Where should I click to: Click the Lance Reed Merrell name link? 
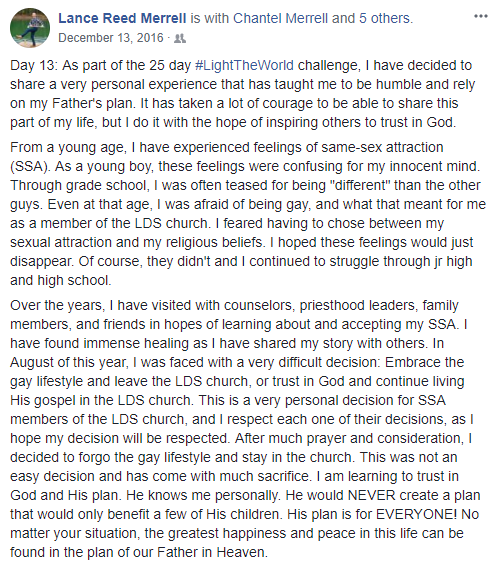tap(122, 18)
